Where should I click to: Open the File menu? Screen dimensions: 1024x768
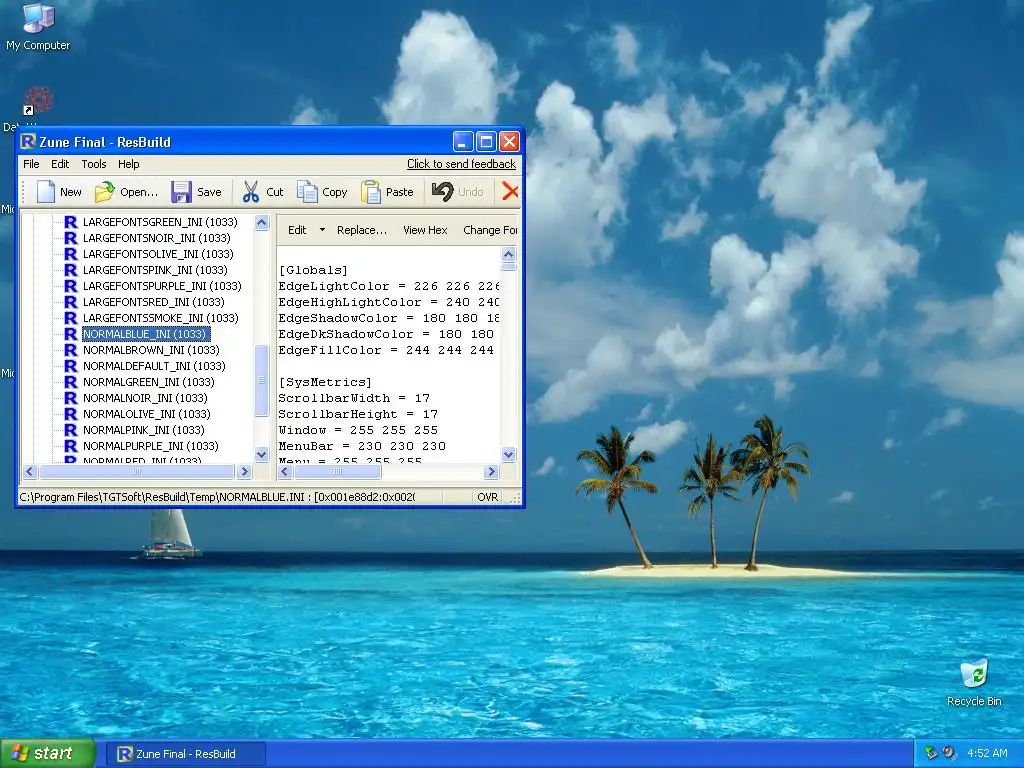31,164
